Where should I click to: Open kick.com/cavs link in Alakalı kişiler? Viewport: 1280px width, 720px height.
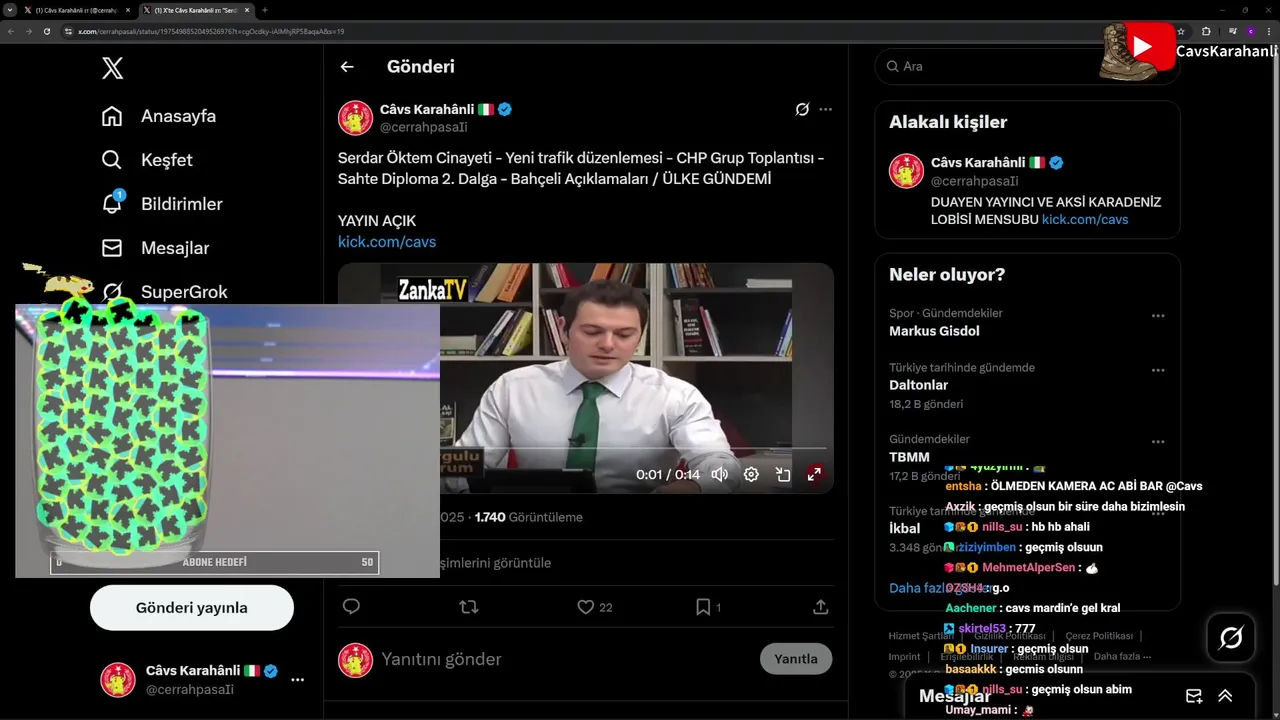point(1085,219)
